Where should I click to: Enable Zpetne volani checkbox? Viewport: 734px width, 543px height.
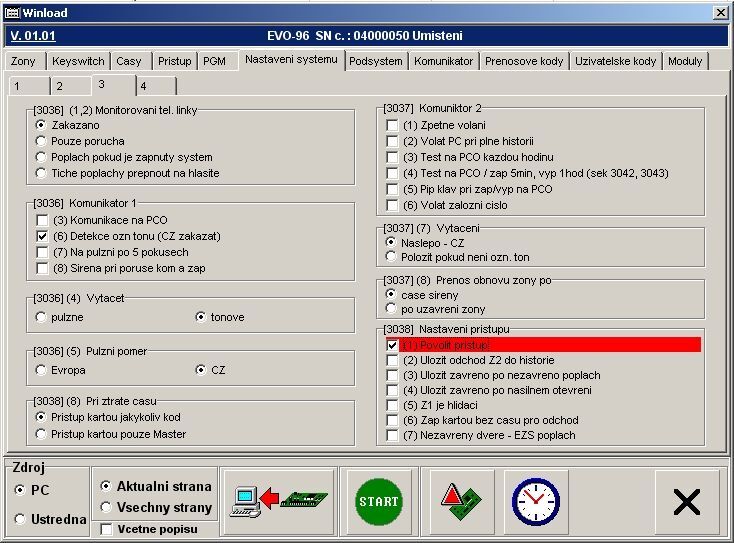point(392,126)
